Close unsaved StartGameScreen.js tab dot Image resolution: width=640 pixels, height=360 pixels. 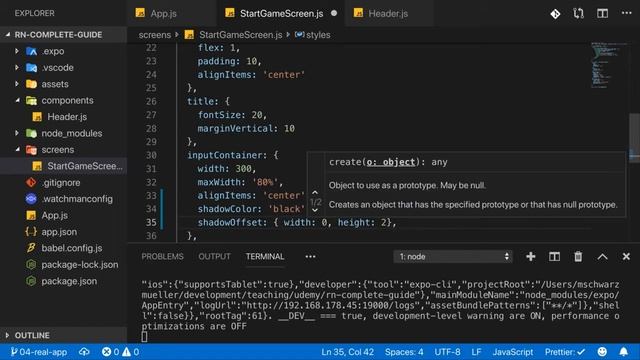pos(334,13)
